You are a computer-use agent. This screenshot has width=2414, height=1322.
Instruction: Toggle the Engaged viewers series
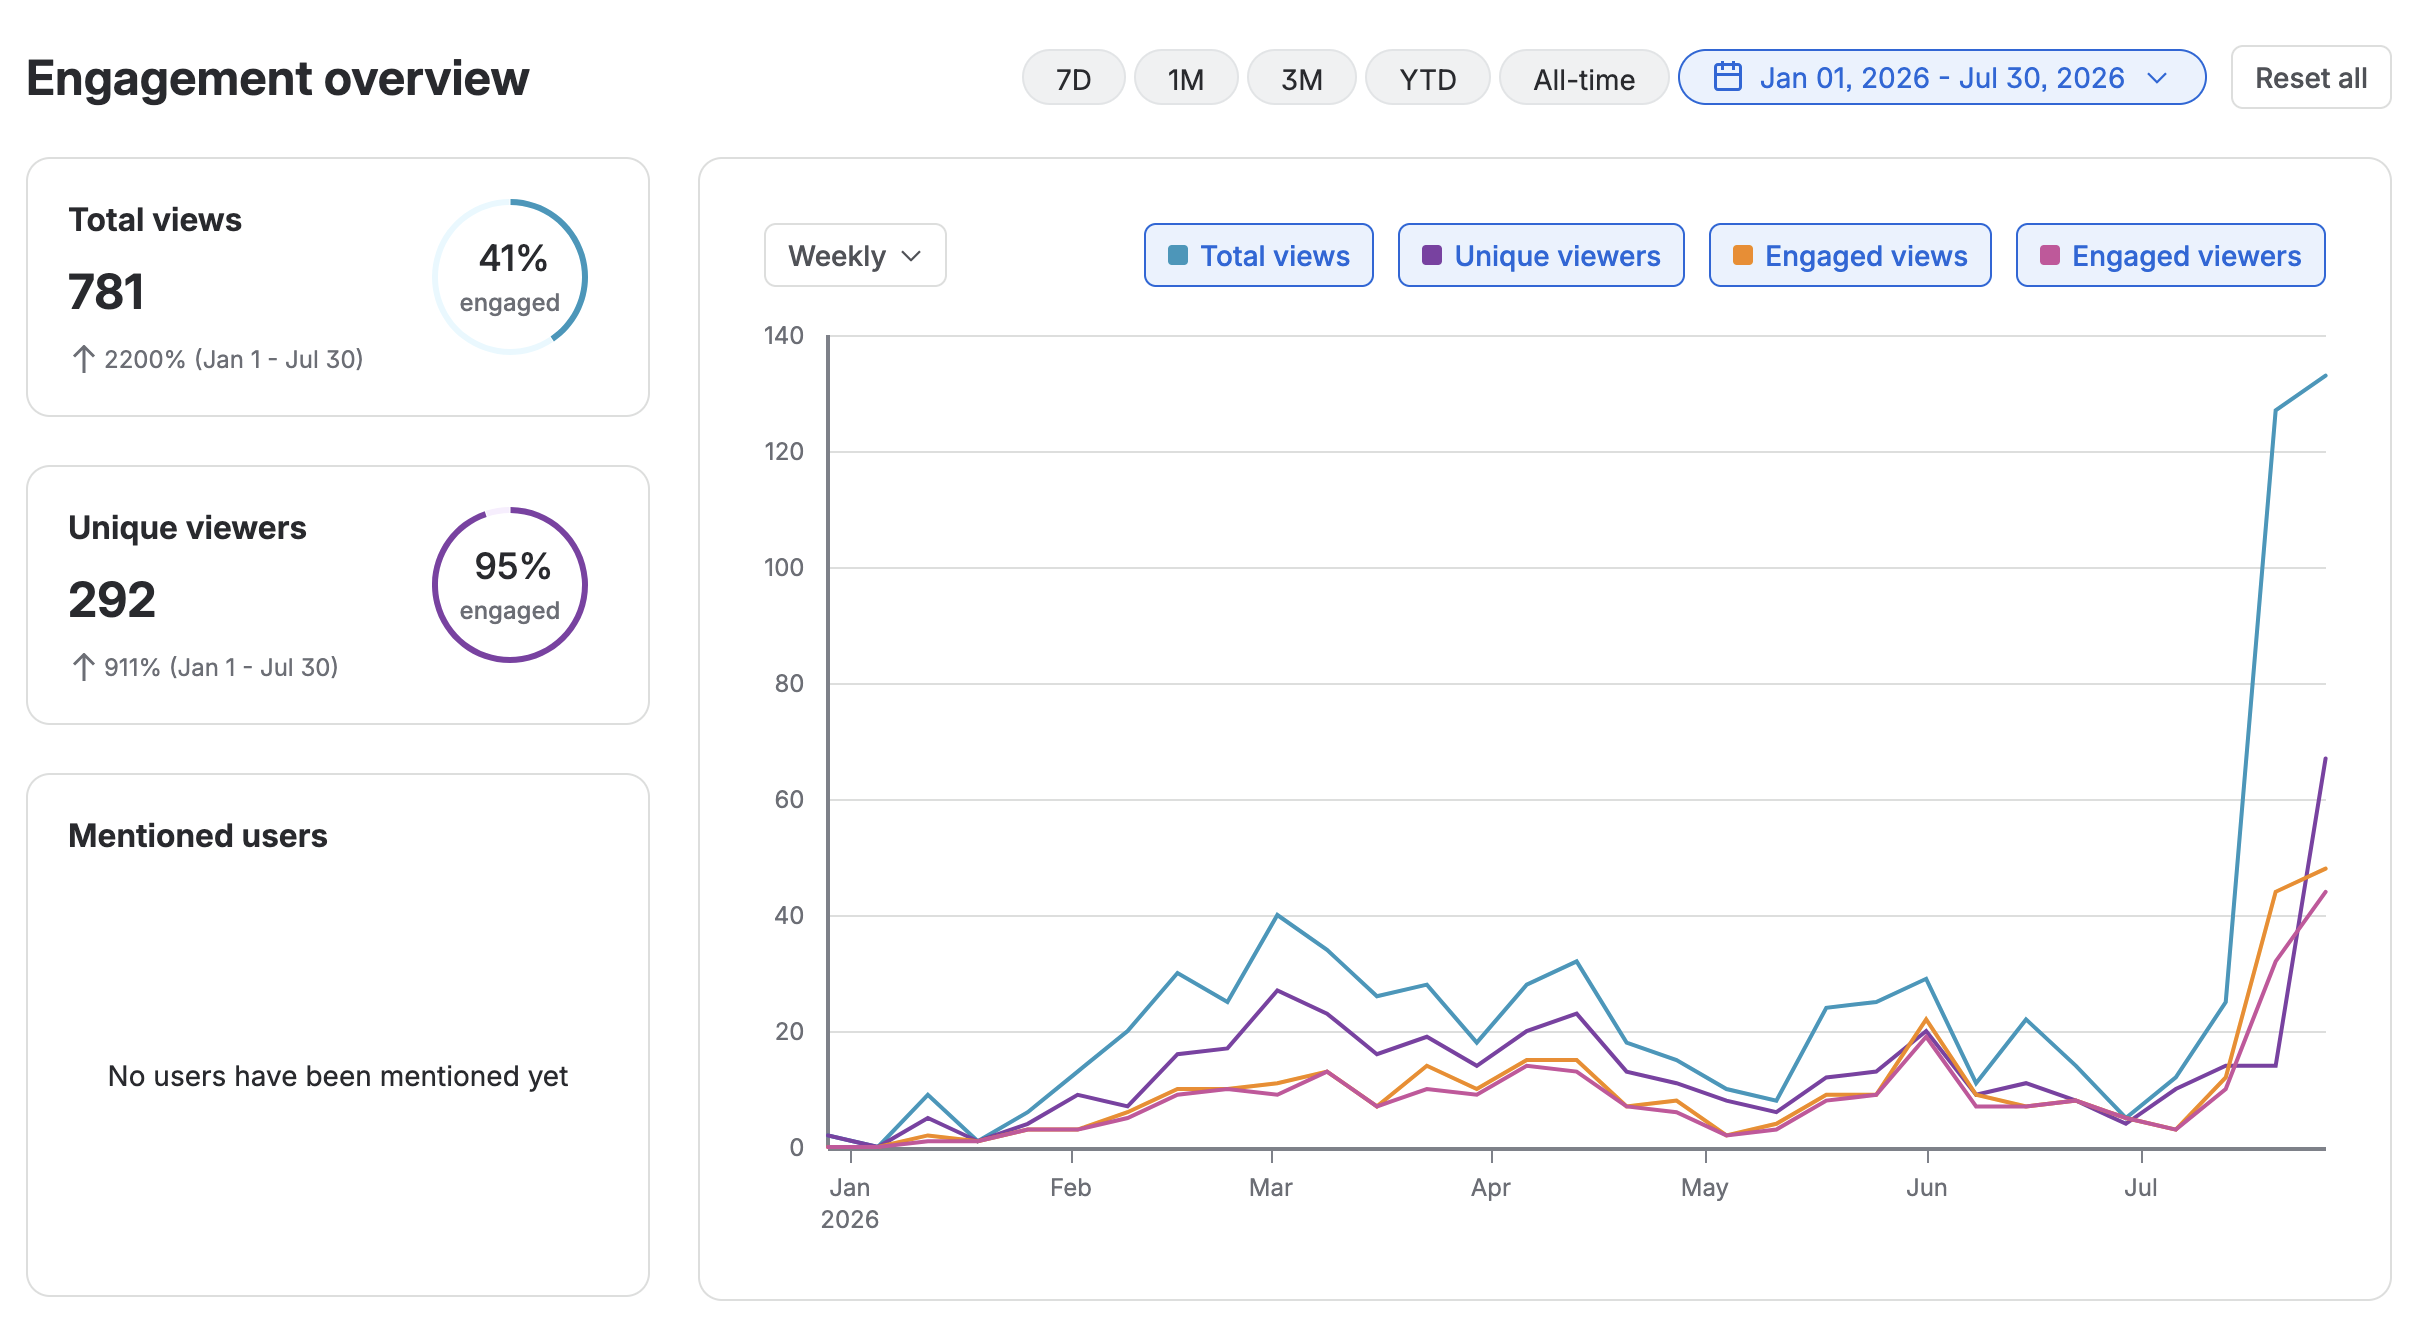(x=2171, y=255)
